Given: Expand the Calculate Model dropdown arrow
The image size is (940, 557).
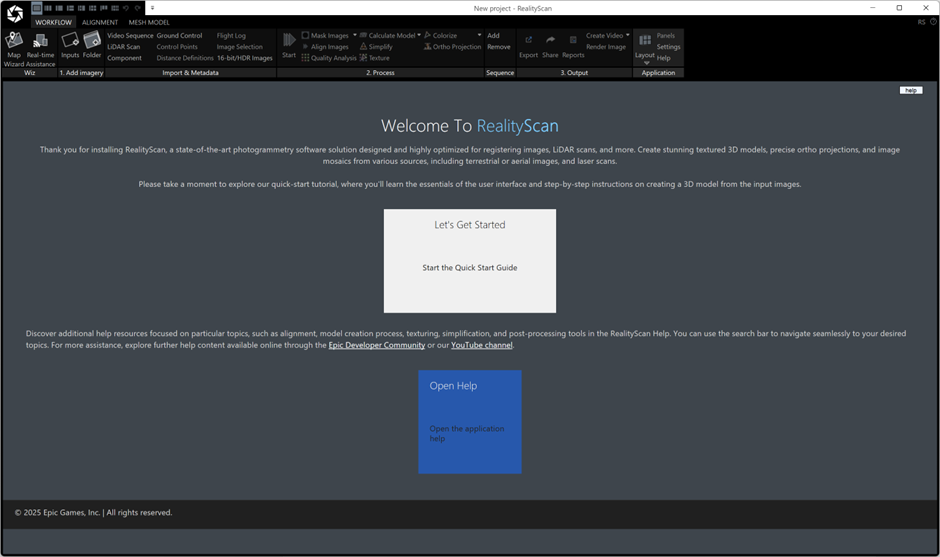Looking at the screenshot, I should 419,35.
